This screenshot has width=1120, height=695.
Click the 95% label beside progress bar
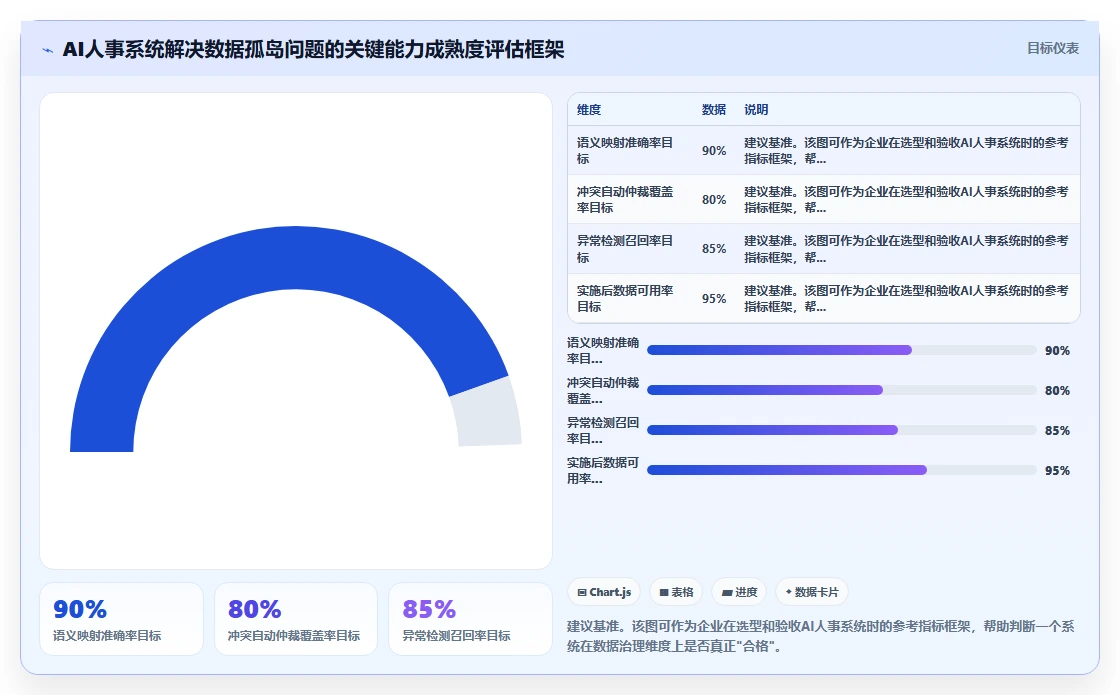pos(1057,471)
